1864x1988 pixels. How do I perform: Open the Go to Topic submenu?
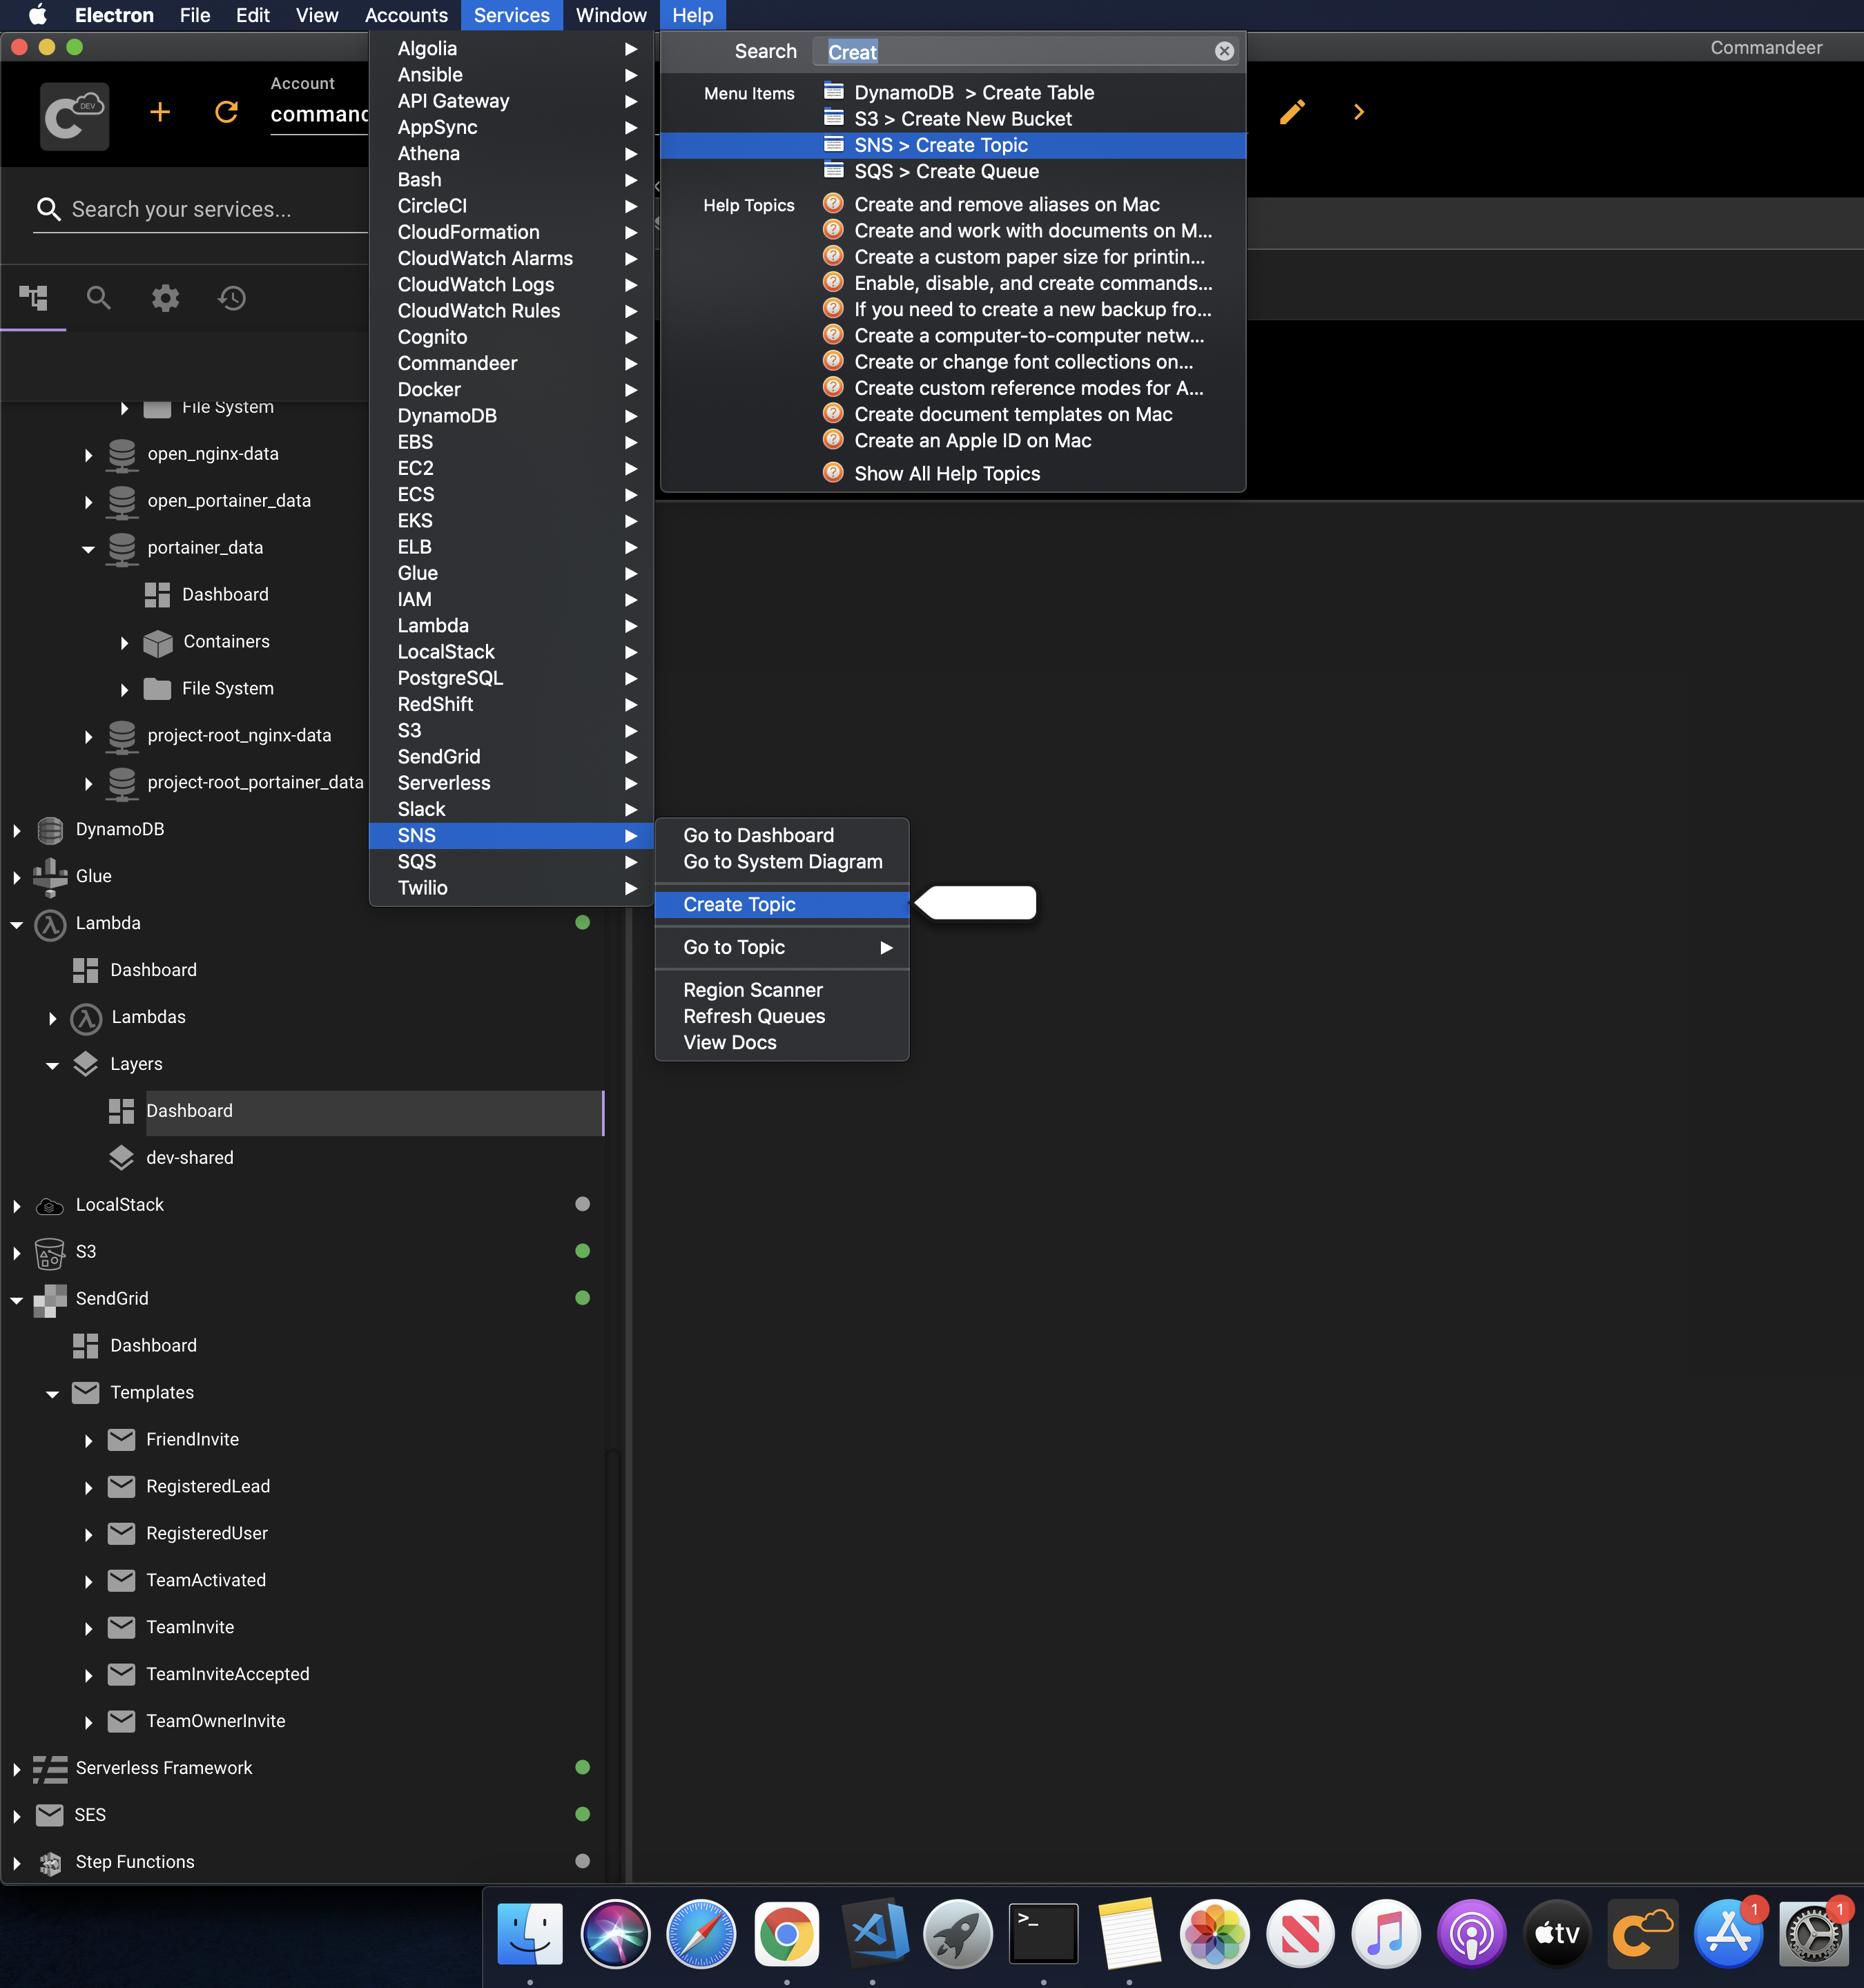tap(782, 947)
